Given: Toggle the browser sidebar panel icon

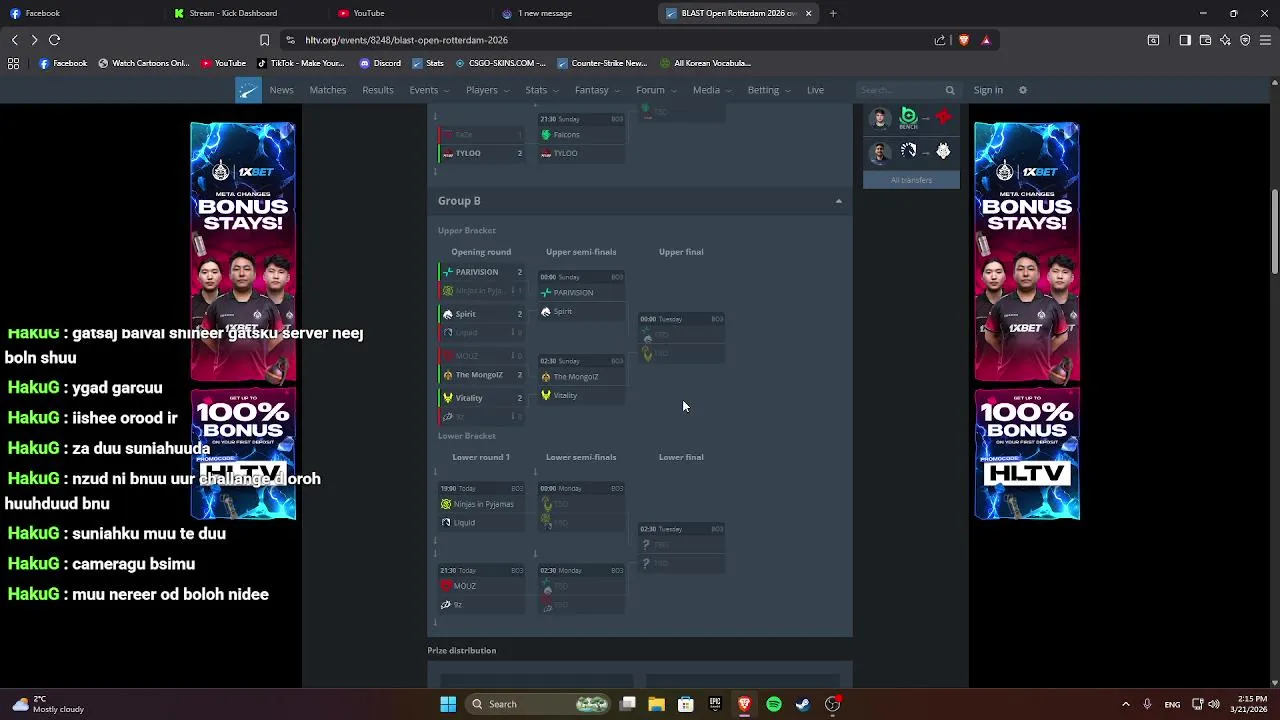Looking at the screenshot, I should tap(1185, 40).
